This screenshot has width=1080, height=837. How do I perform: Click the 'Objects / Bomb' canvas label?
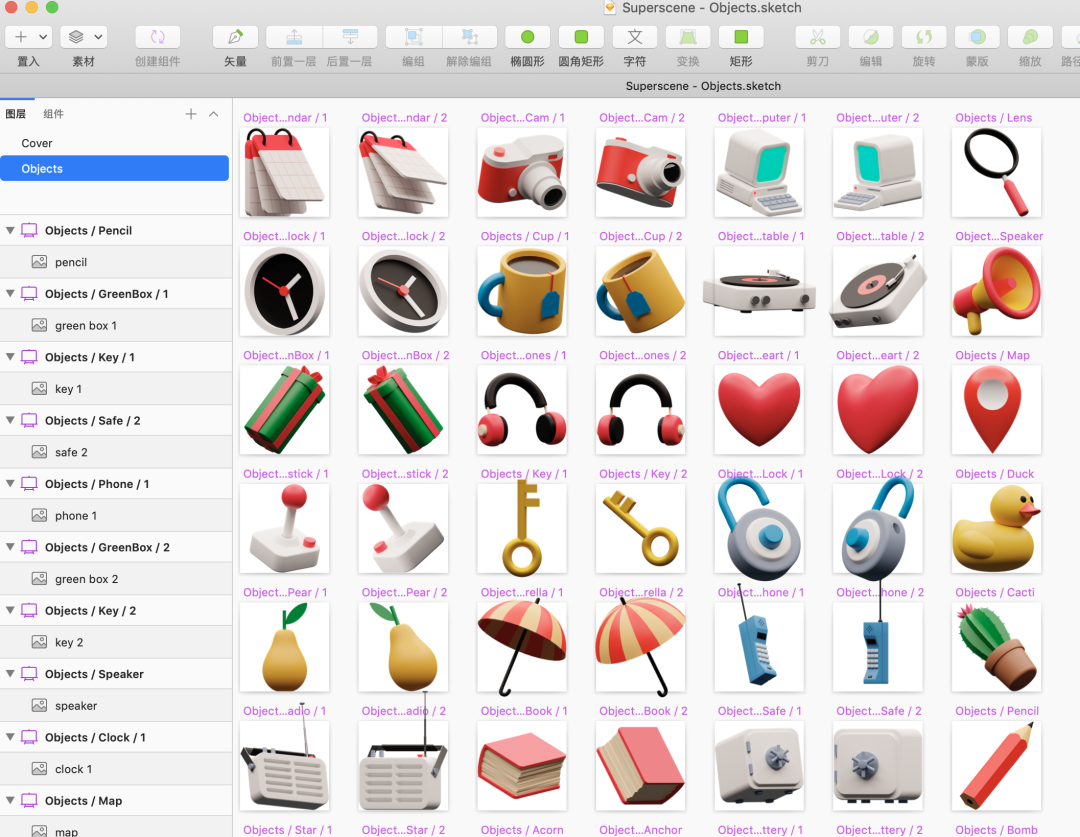(996, 830)
